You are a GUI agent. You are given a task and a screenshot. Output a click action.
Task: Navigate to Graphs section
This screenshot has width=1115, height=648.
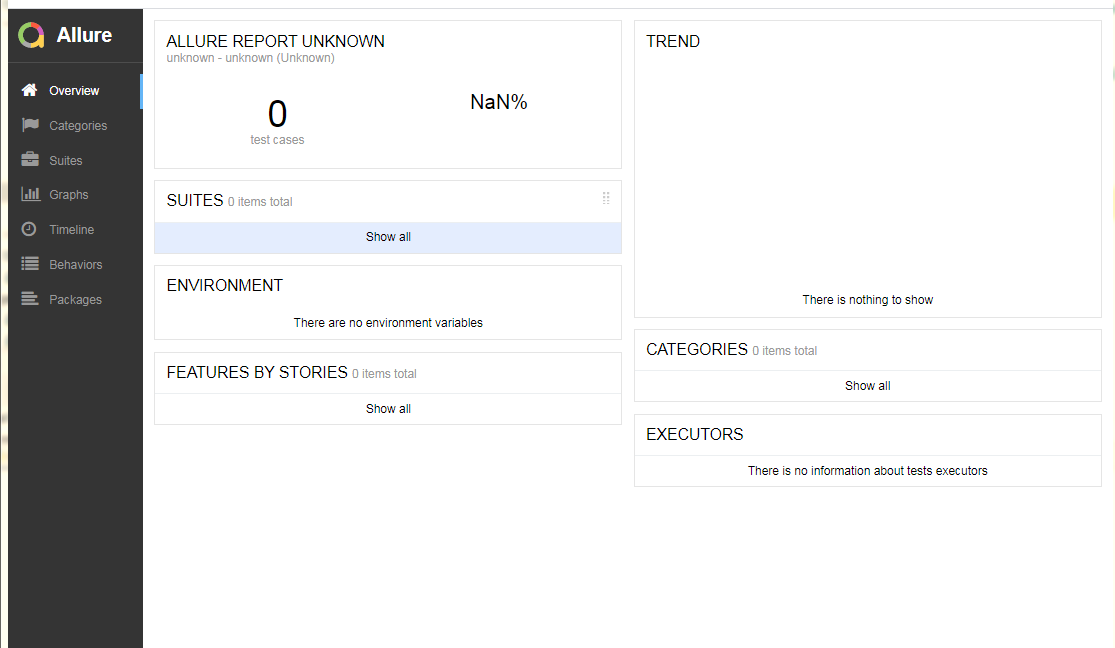[x=75, y=195]
